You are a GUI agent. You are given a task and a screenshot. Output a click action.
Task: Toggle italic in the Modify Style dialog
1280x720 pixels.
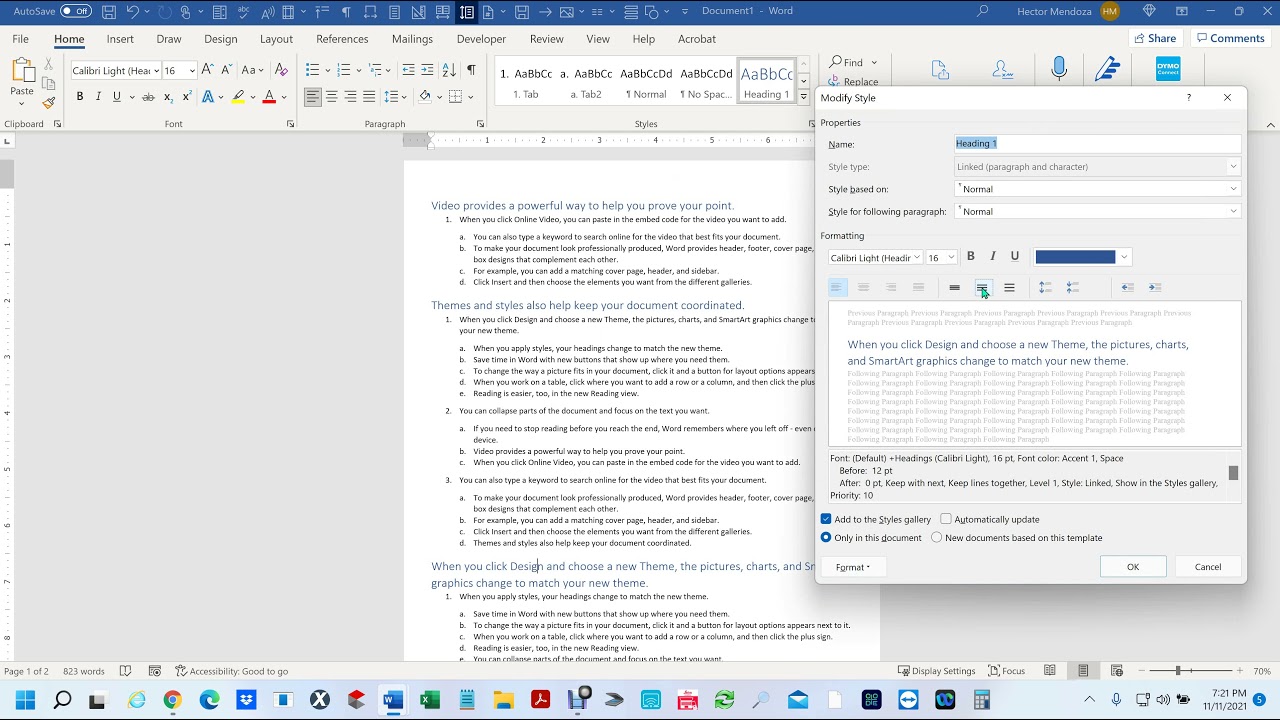click(992, 257)
